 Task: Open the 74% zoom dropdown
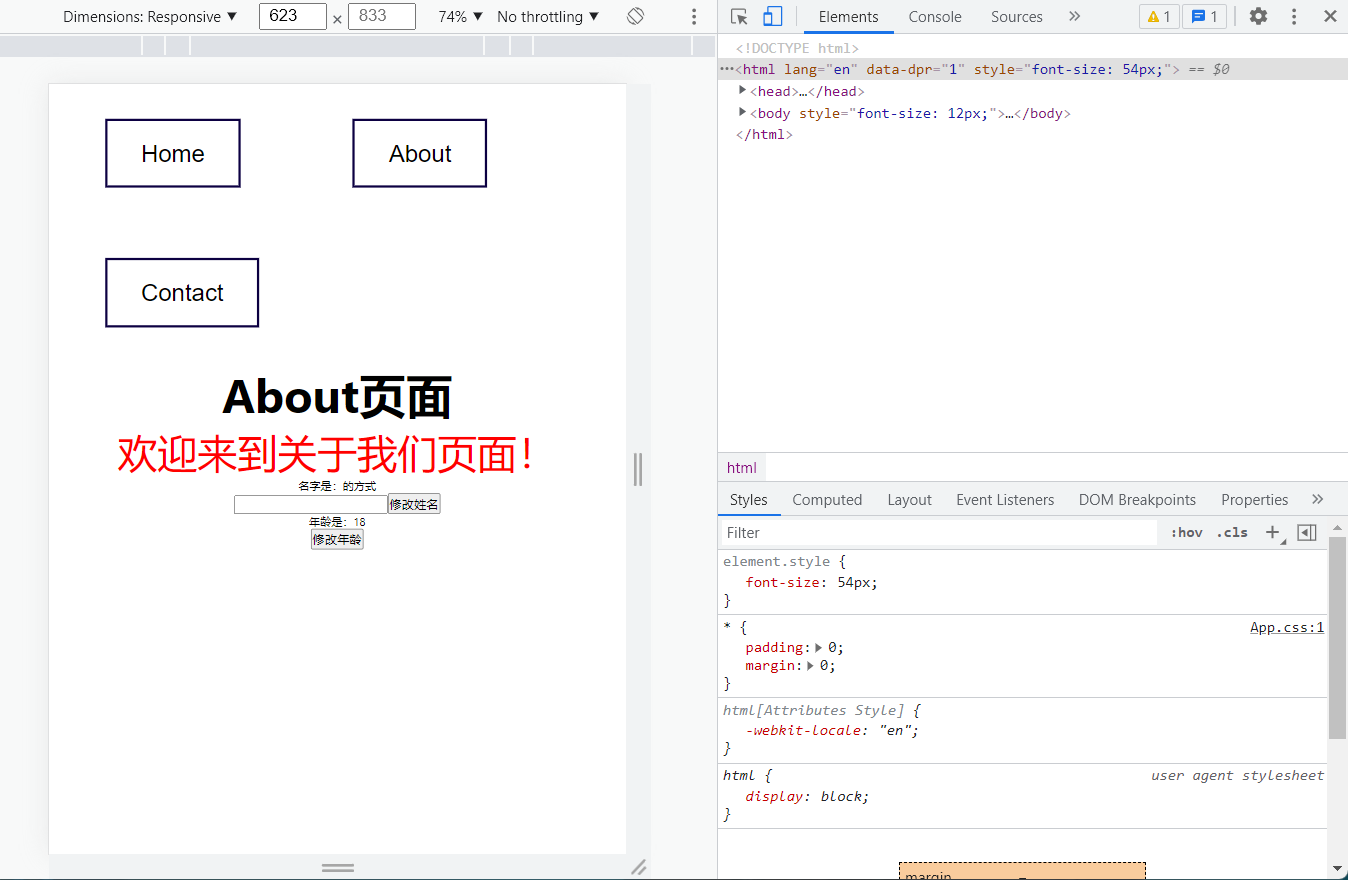pyautogui.click(x=460, y=17)
